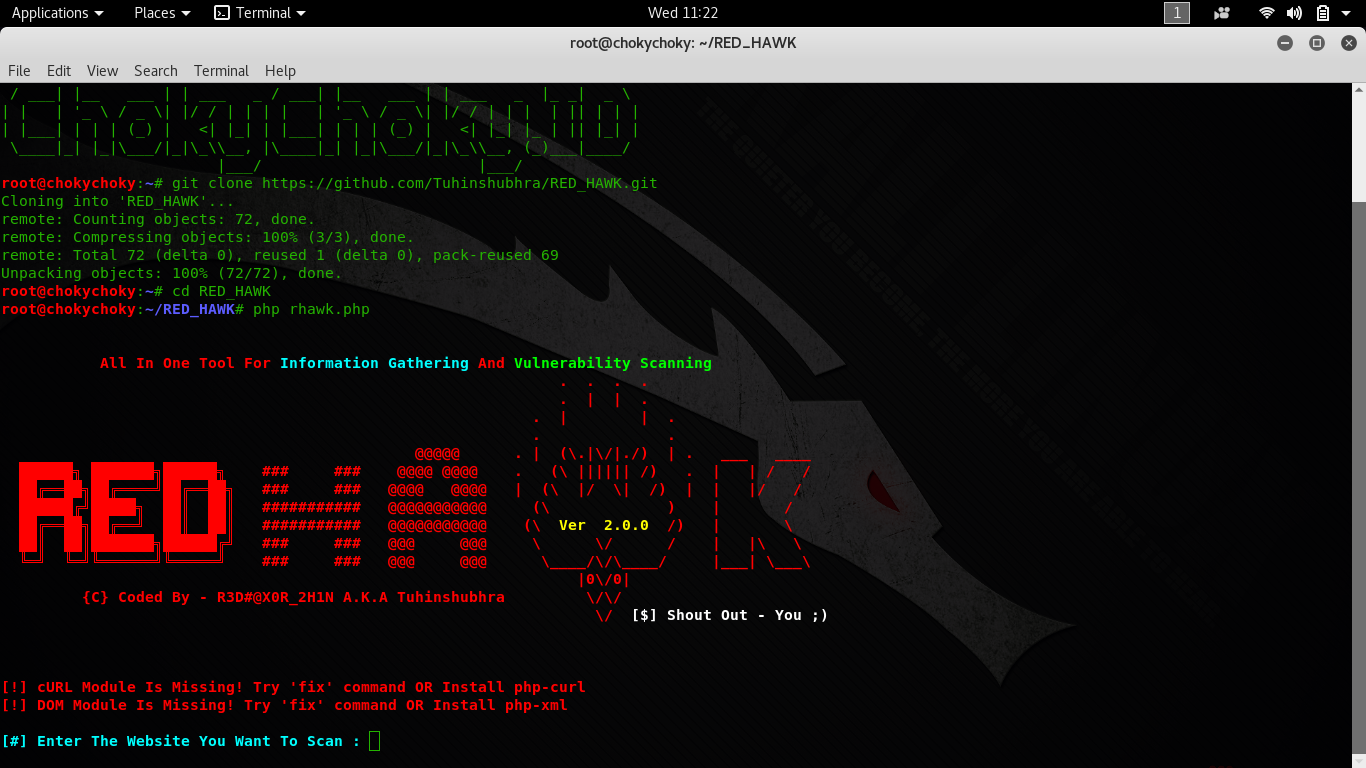Click the screen recorder camera icon
1366x768 pixels.
point(1222,13)
